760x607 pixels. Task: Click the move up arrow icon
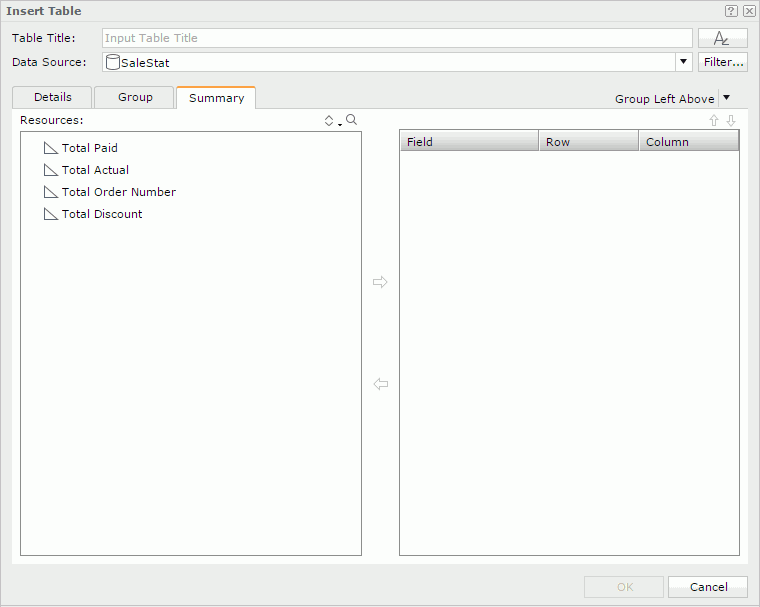coord(714,120)
